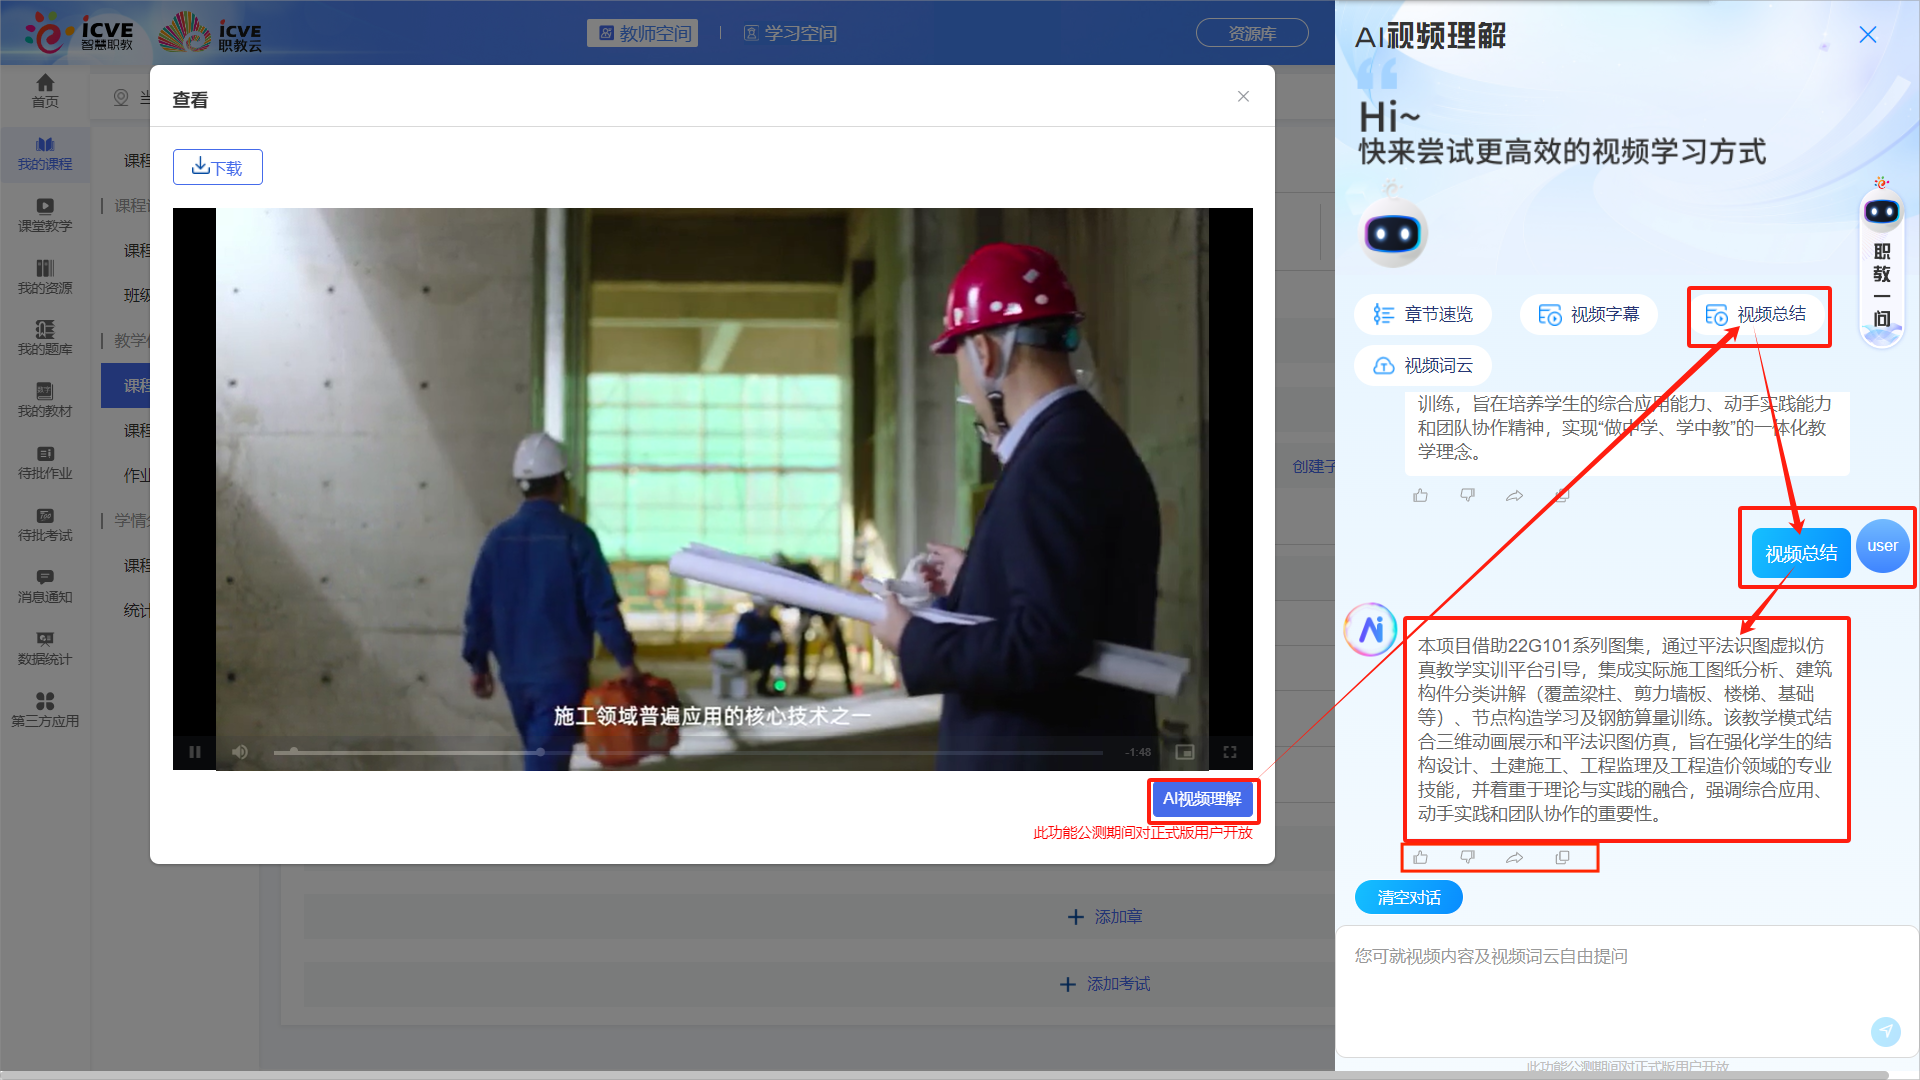Switch to 学习空间 tab
Image resolution: width=1920 pixels, height=1080 pixels.
coord(790,33)
